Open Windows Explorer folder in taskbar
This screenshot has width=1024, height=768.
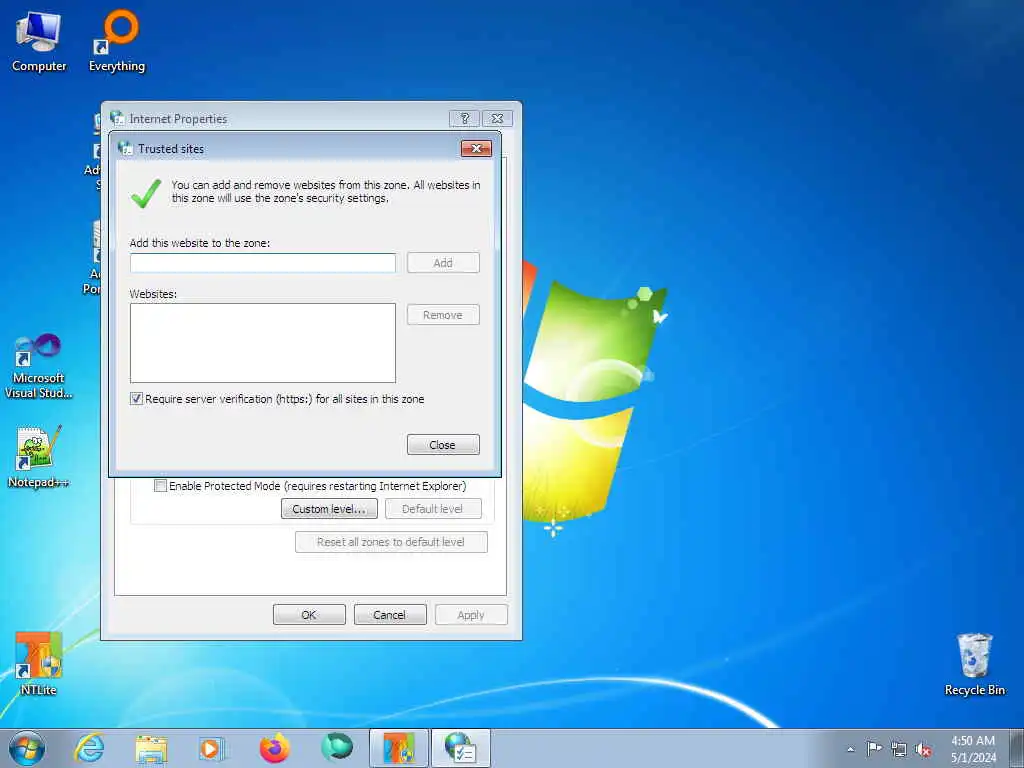pos(152,748)
